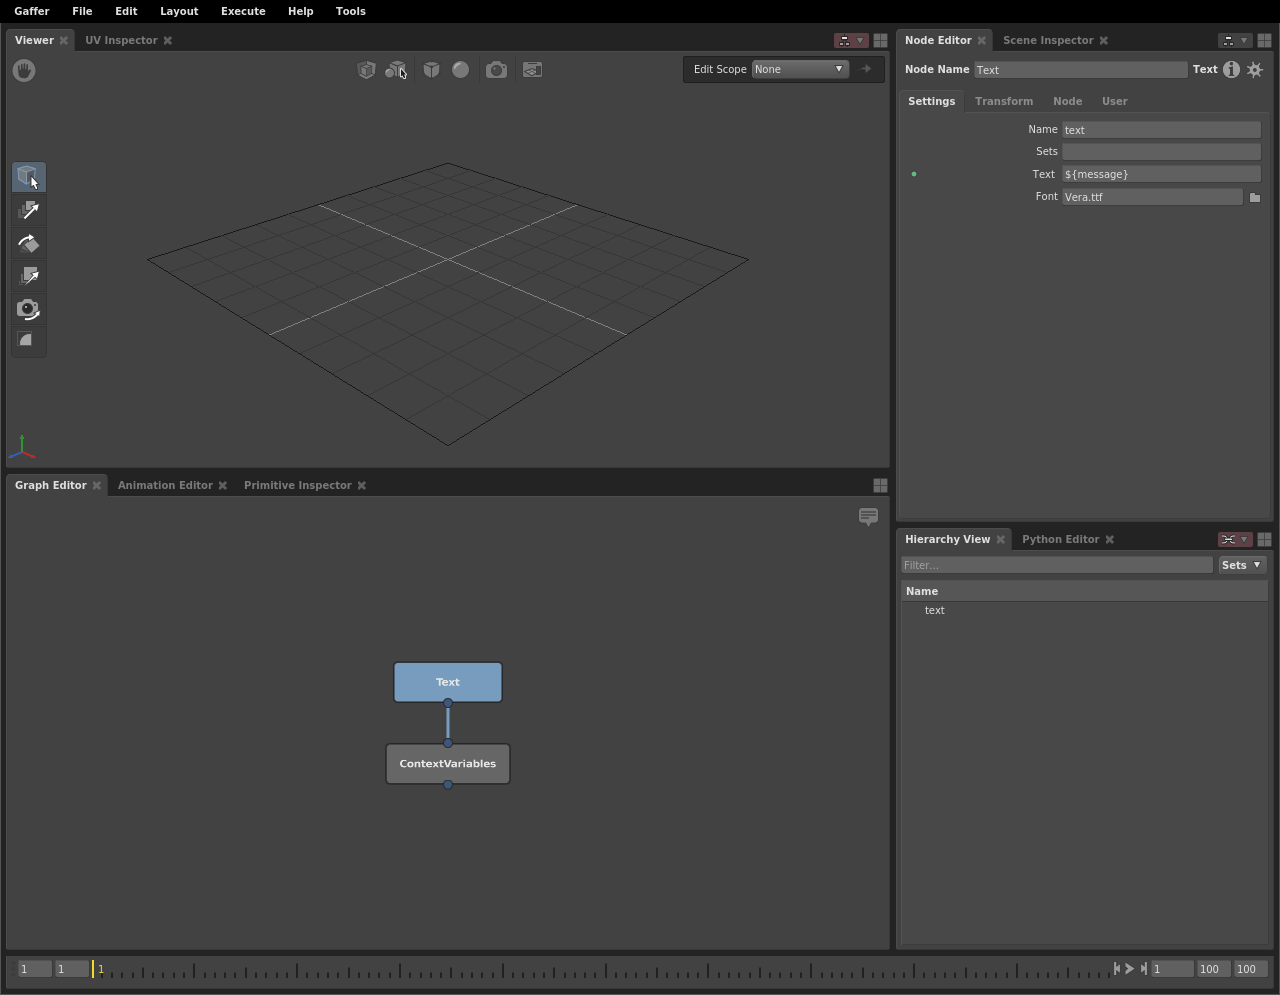This screenshot has width=1280, height=995.
Task: Click the camera icon in Viewer toolbar
Action: pos(496,70)
